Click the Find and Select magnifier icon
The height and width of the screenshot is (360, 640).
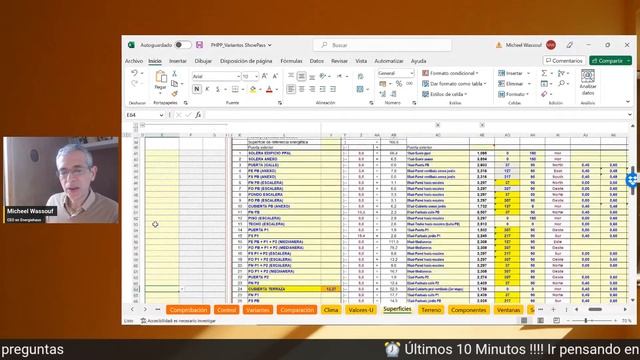pos(562,83)
